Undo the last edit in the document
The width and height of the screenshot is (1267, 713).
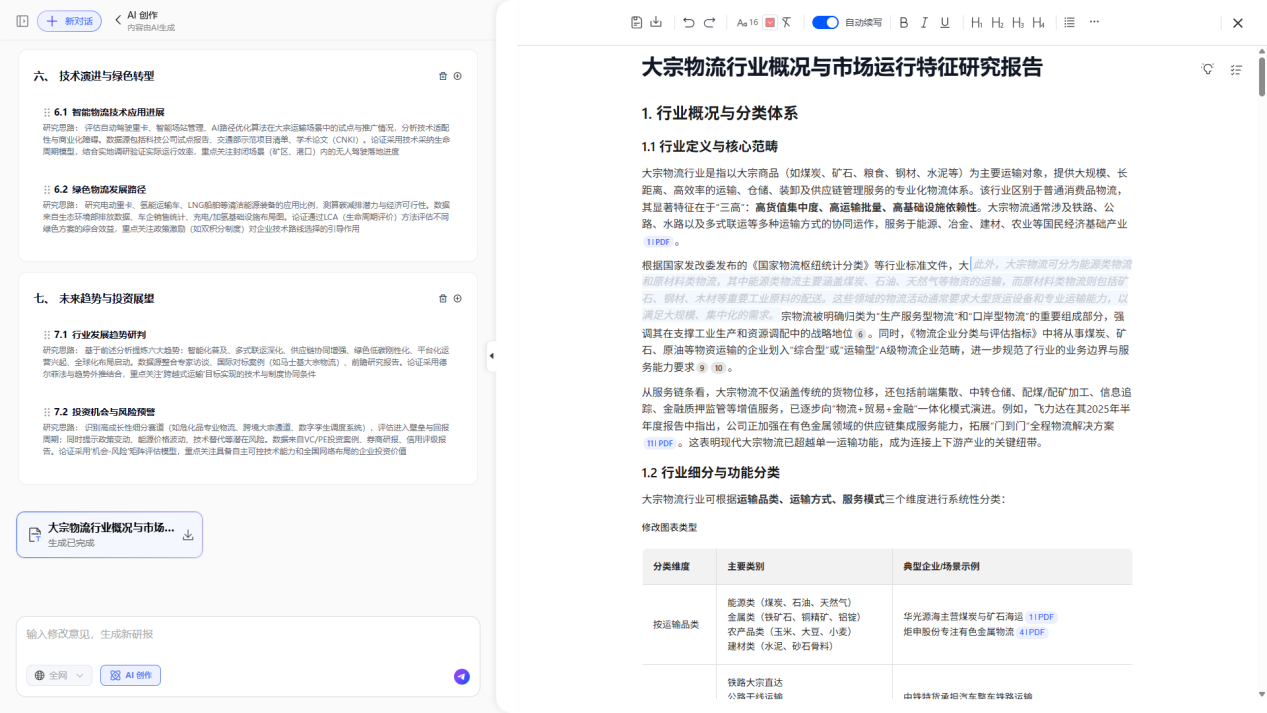tap(687, 21)
